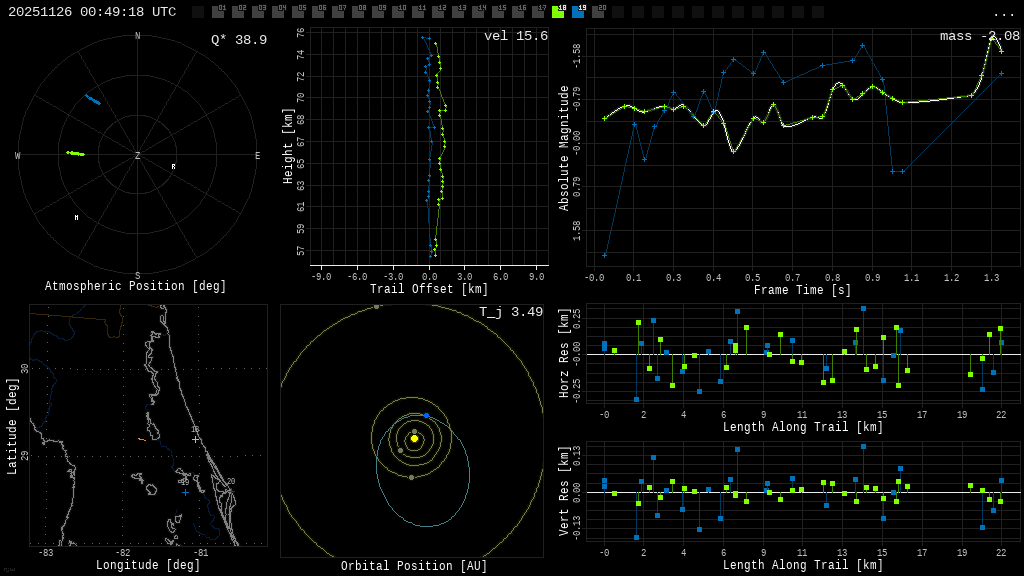Image resolution: width=1024 pixels, height=576 pixels.
Task: Open the ellipsis menu at top right
Action: pos(1003,13)
